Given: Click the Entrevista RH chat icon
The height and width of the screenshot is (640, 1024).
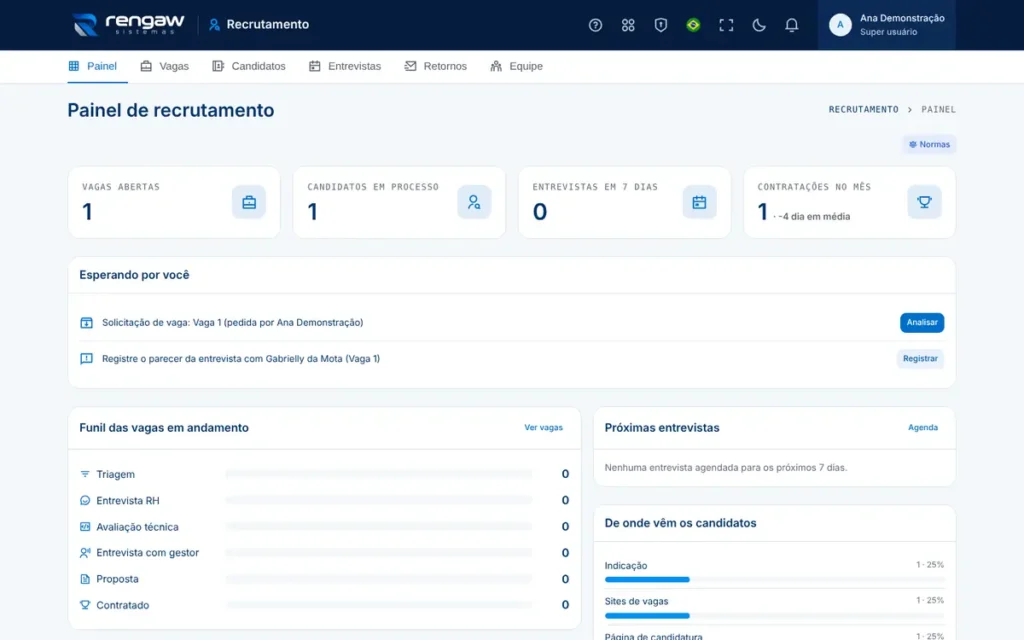Looking at the screenshot, I should [x=85, y=500].
